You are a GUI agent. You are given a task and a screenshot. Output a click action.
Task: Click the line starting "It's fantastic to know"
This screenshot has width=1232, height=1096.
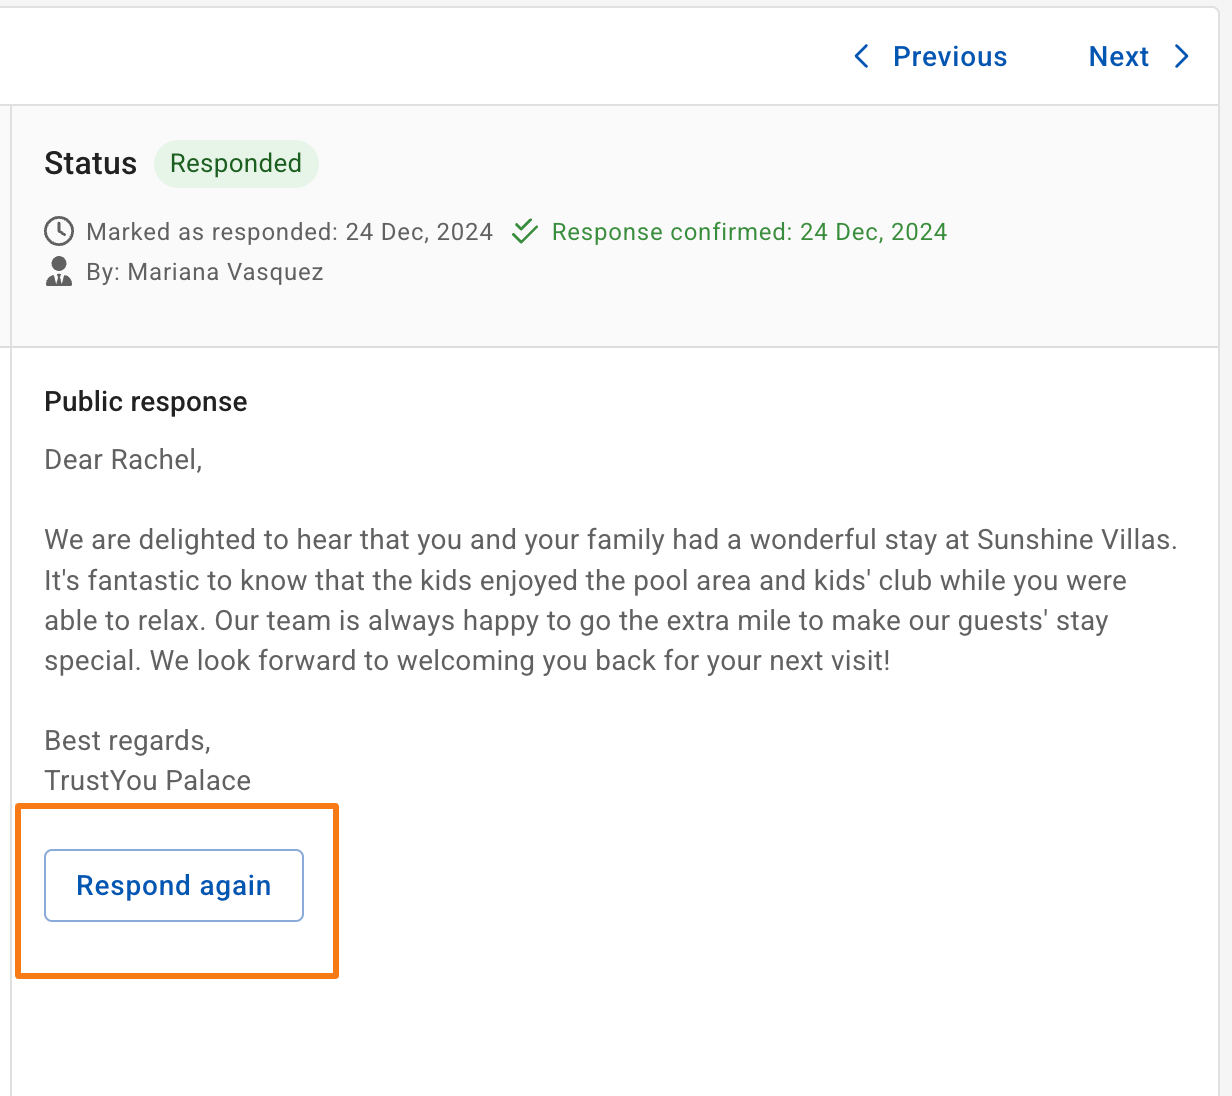tap(586, 581)
